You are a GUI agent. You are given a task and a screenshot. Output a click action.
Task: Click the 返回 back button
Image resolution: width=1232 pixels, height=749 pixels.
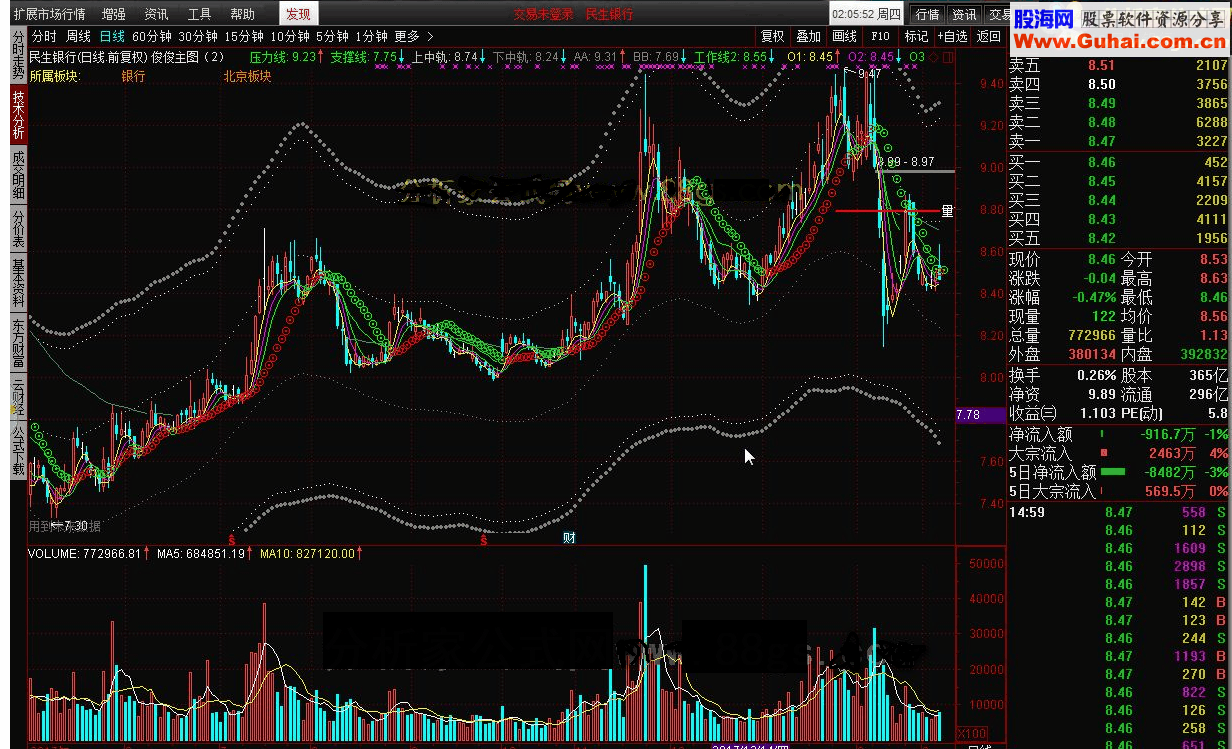(989, 36)
